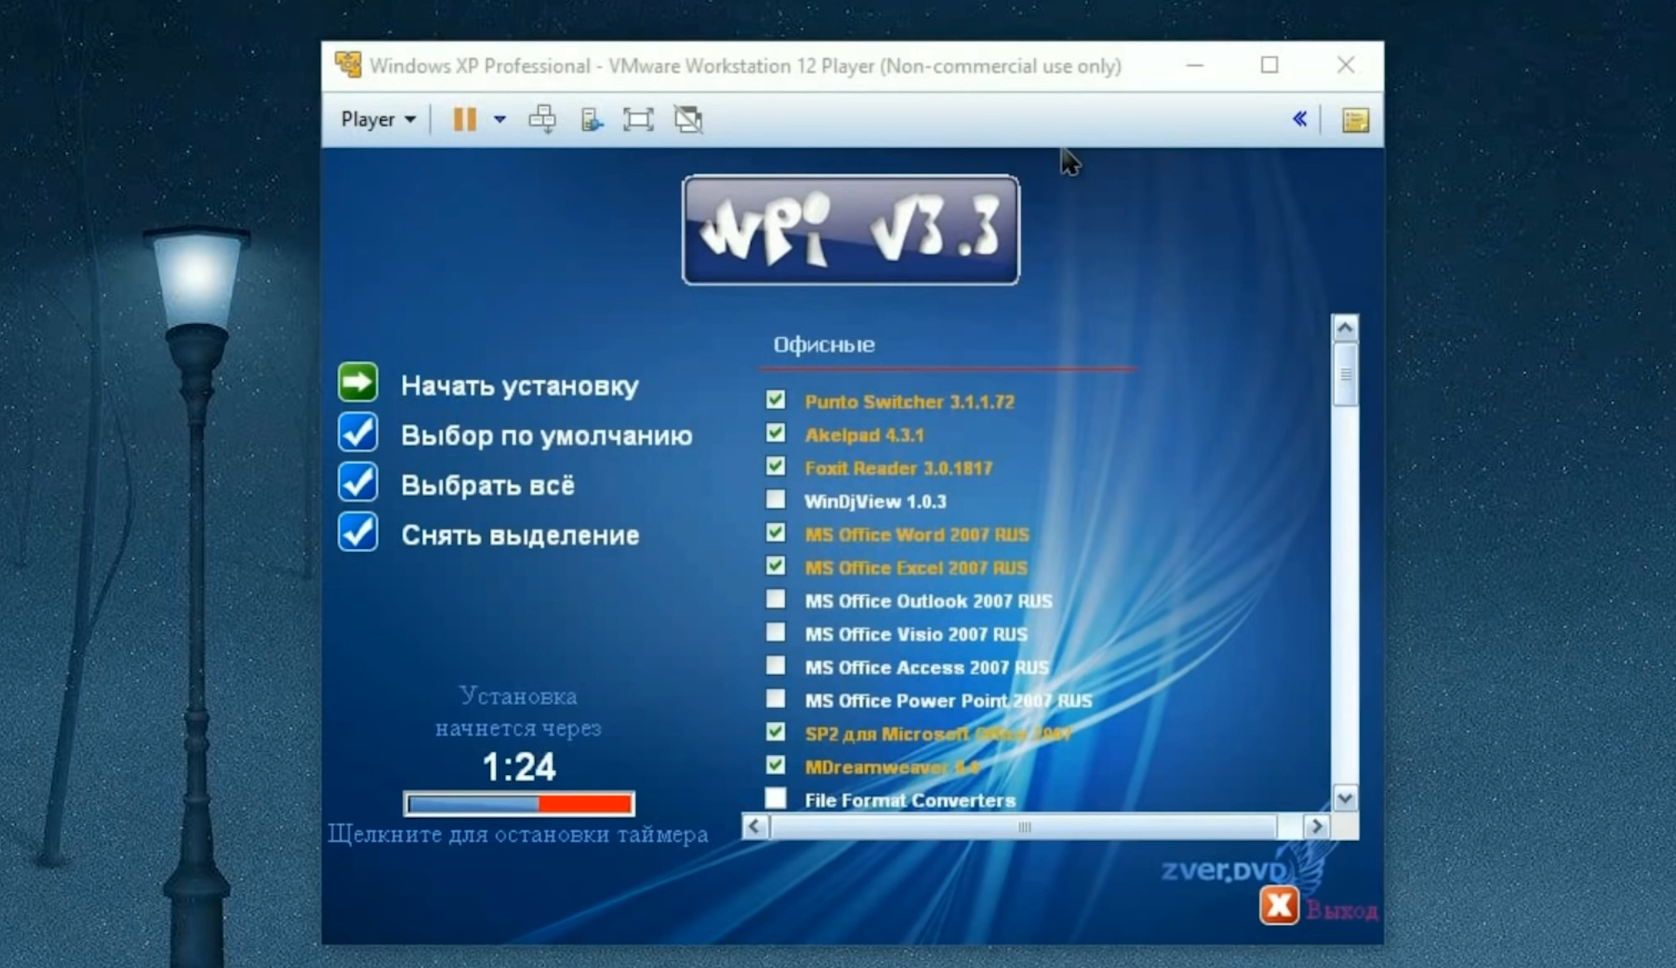Enter full screen mode icon
This screenshot has width=1676, height=968.
click(638, 120)
